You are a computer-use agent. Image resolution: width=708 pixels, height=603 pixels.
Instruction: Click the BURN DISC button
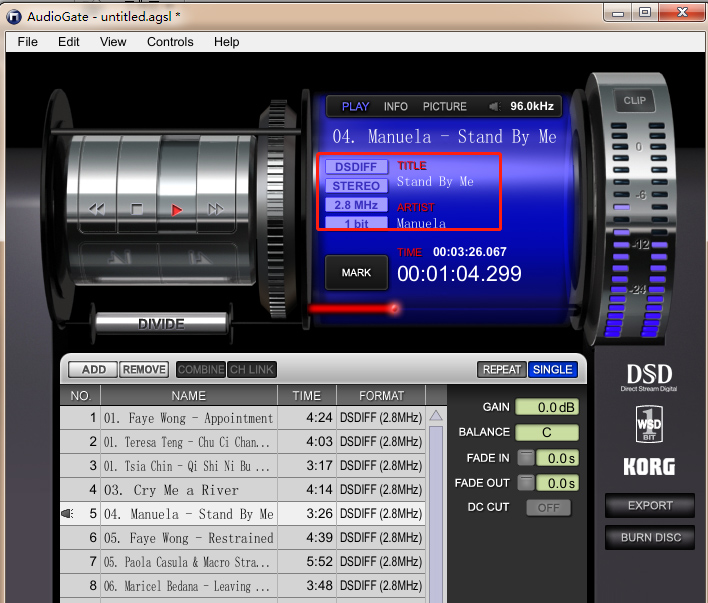pyautogui.click(x=649, y=537)
